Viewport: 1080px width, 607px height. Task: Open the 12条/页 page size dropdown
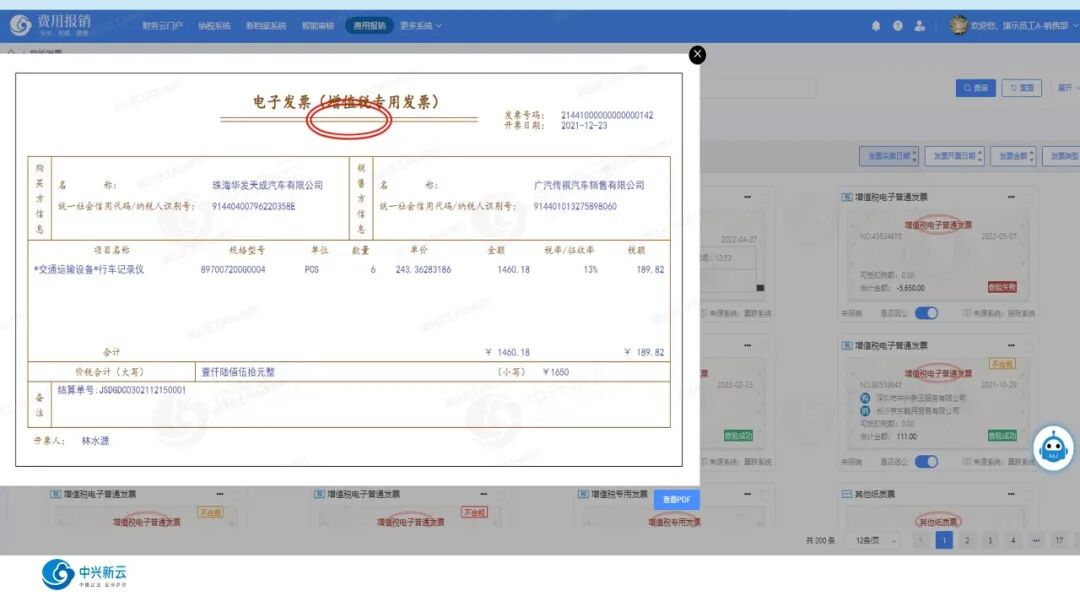[874, 541]
